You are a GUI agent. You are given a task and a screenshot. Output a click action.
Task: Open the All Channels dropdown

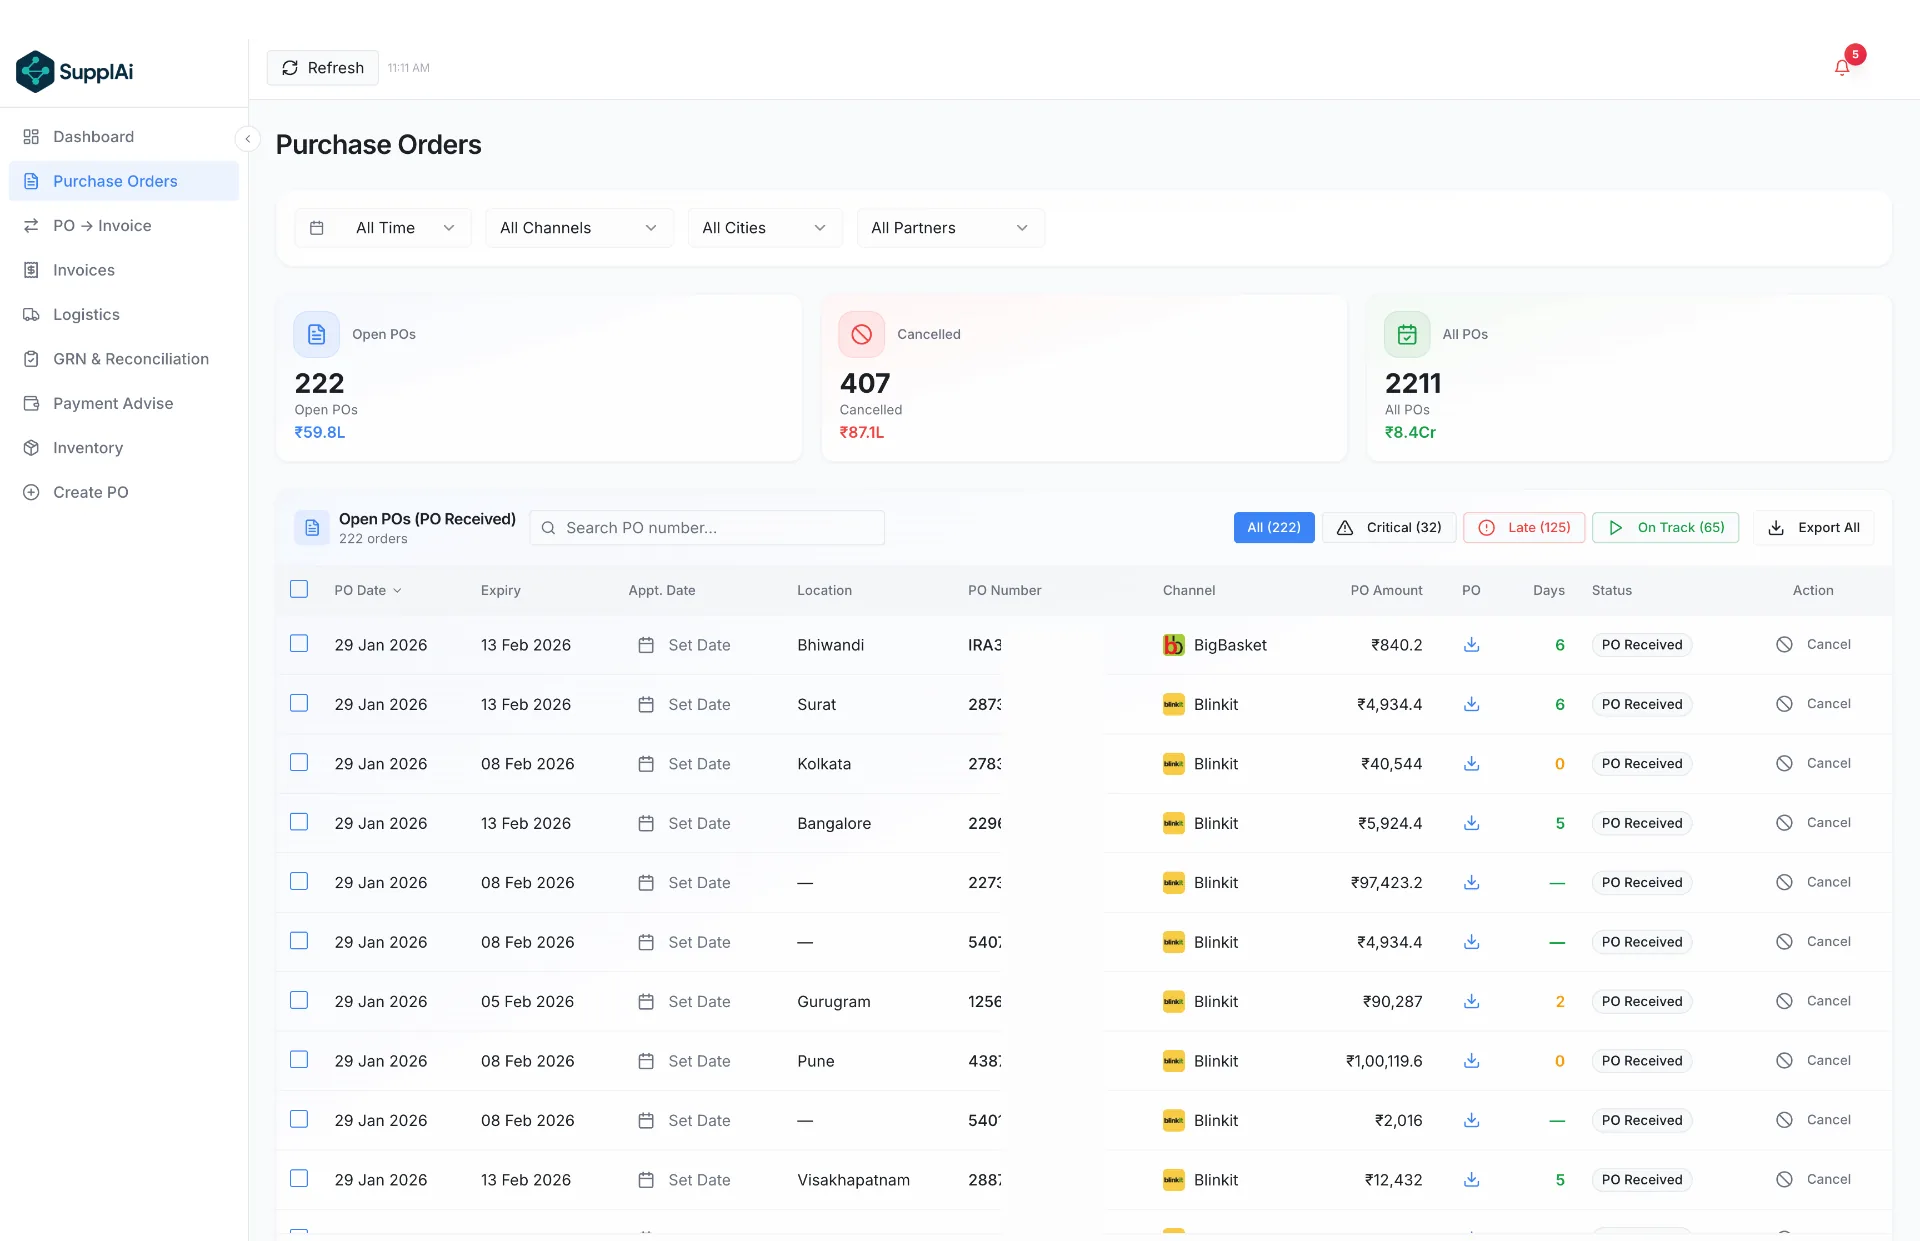[x=579, y=228]
